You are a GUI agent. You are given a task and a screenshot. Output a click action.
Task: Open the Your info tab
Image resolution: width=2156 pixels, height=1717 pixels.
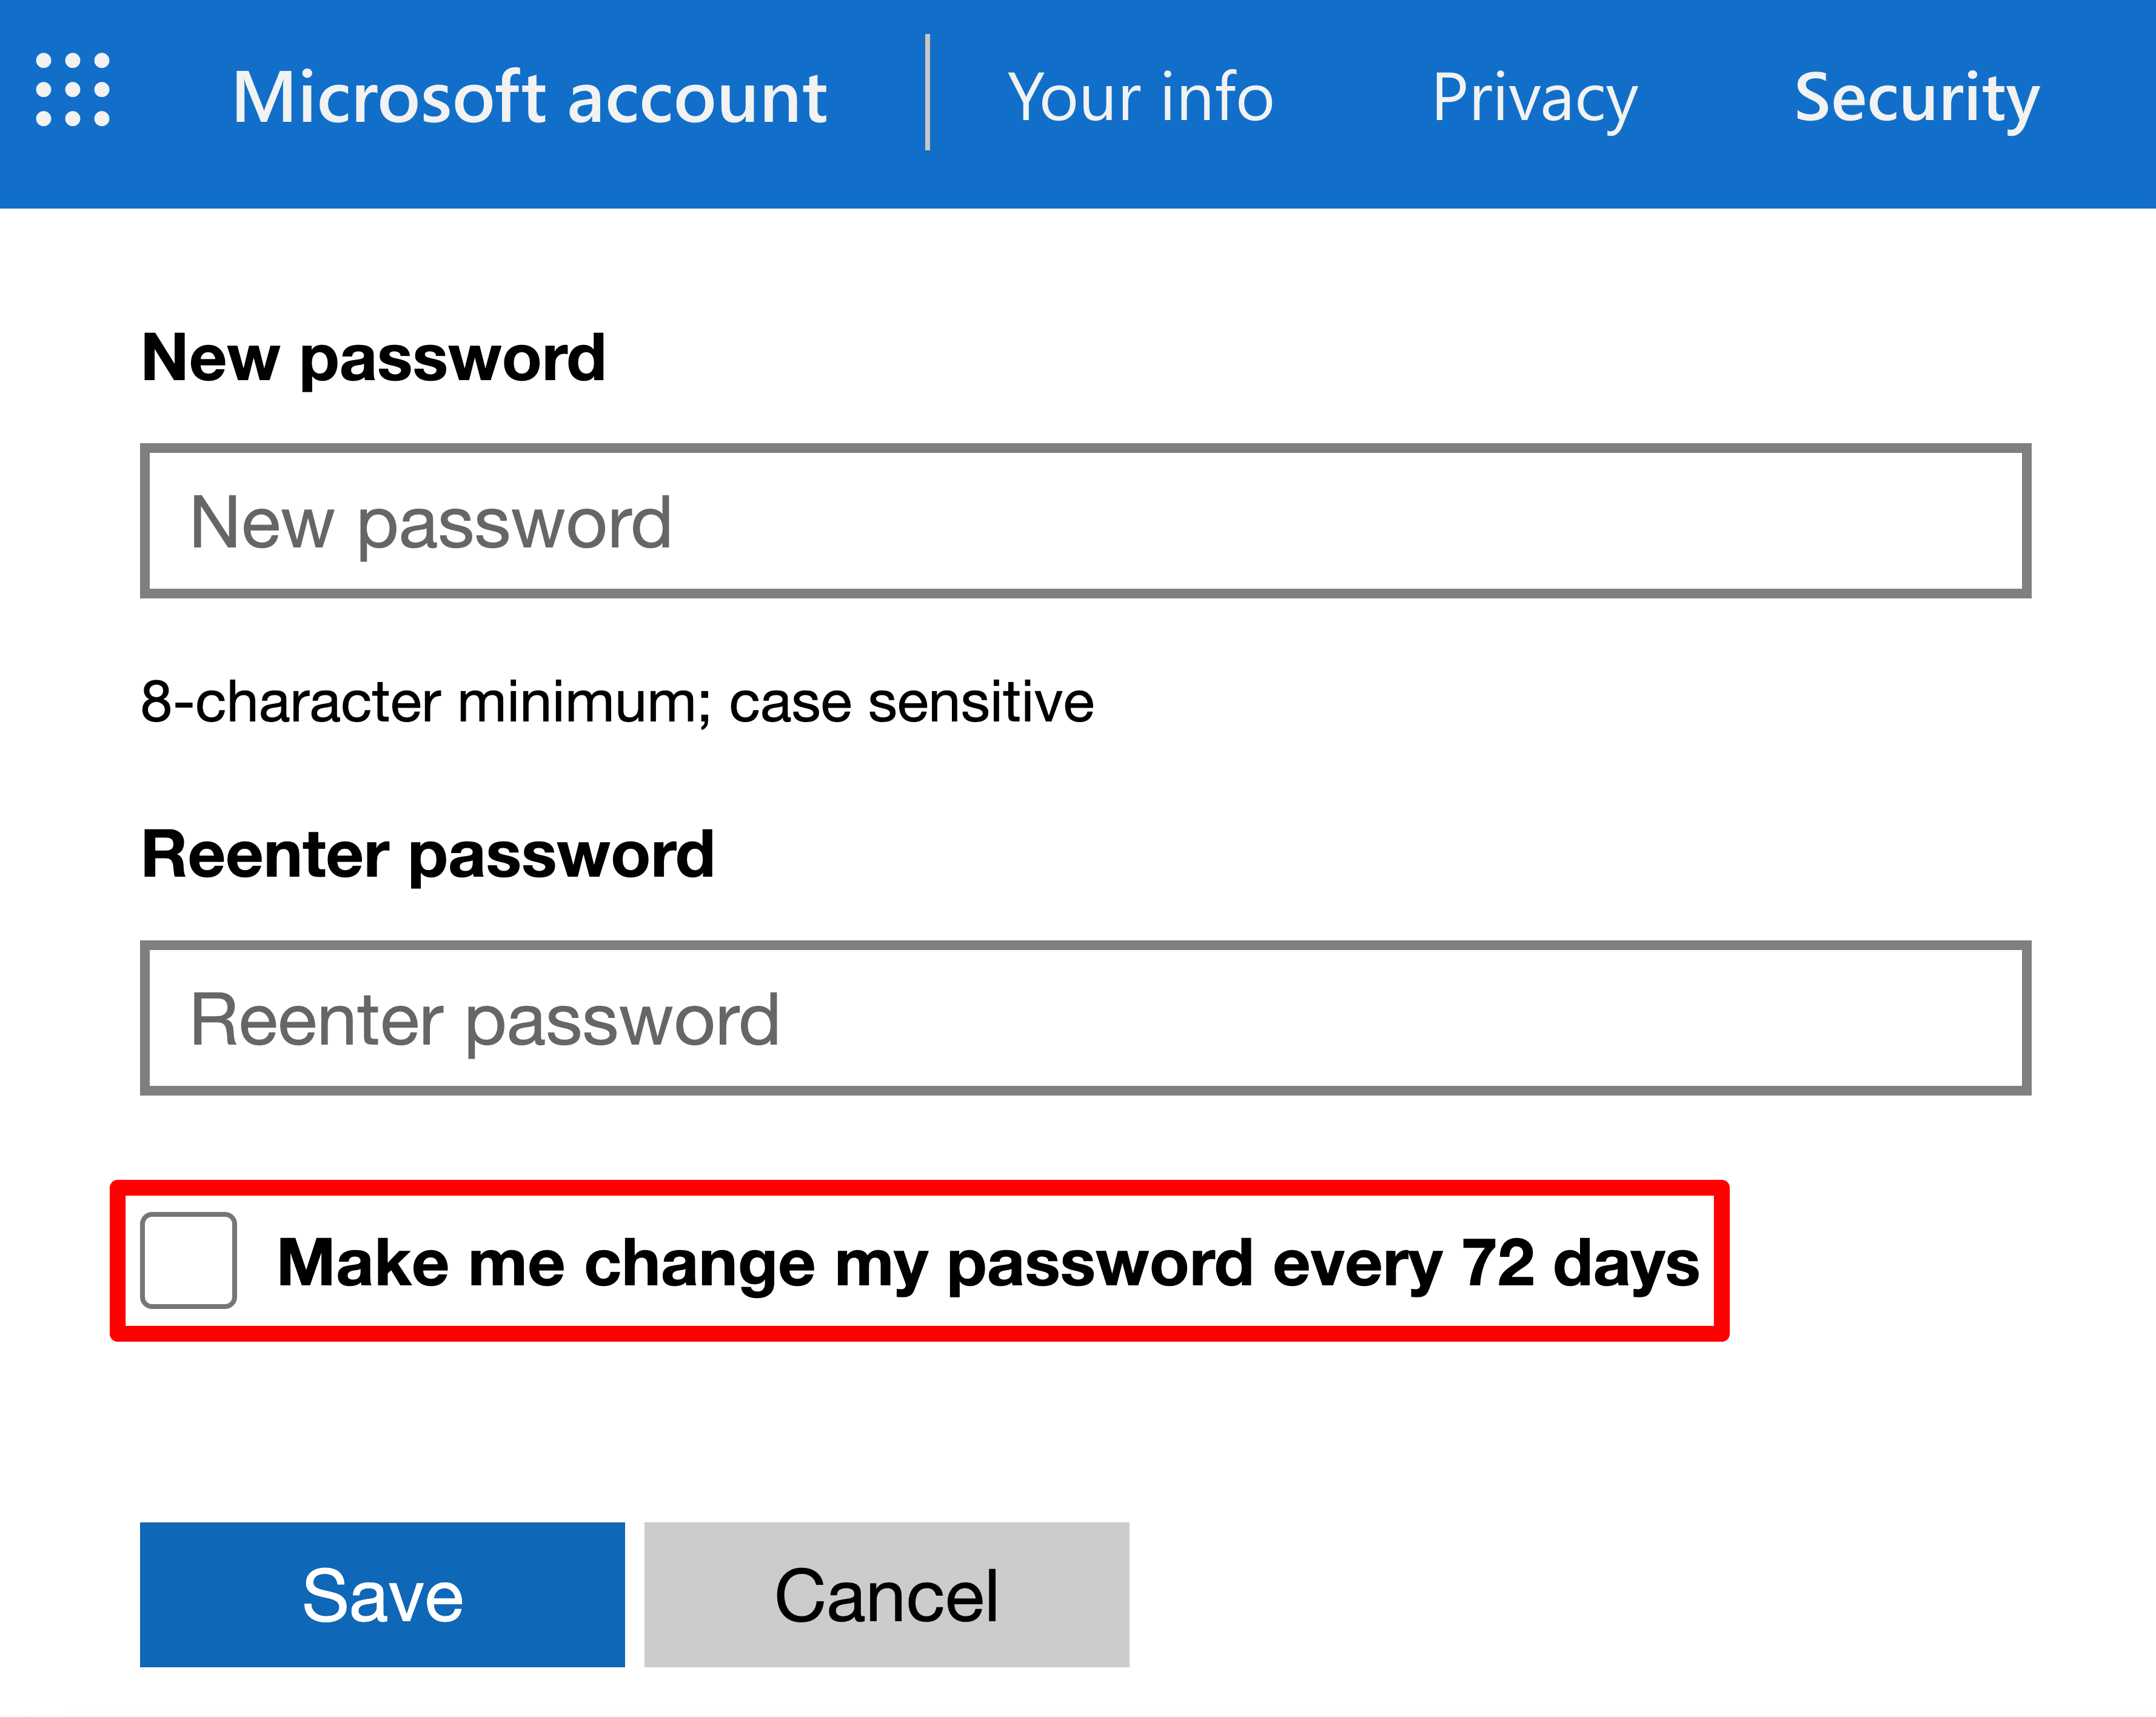click(1140, 98)
